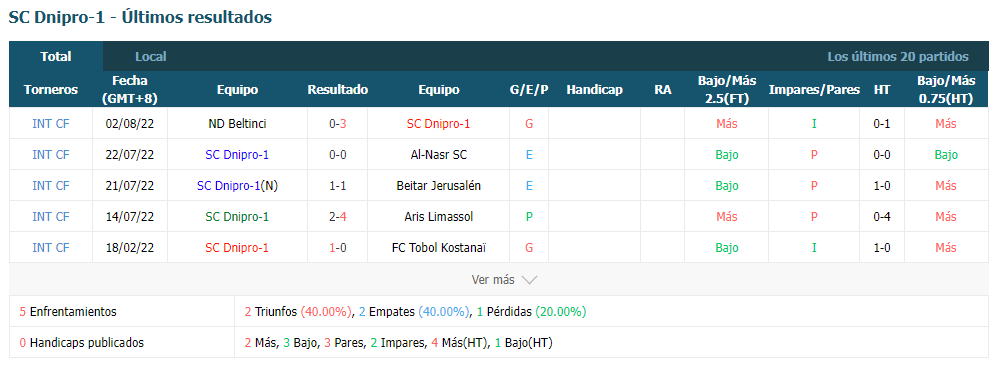Image resolution: width=997 pixels, height=367 pixels.
Task: Open INT CF tournament on 18/02/22 row
Action: tap(51, 247)
